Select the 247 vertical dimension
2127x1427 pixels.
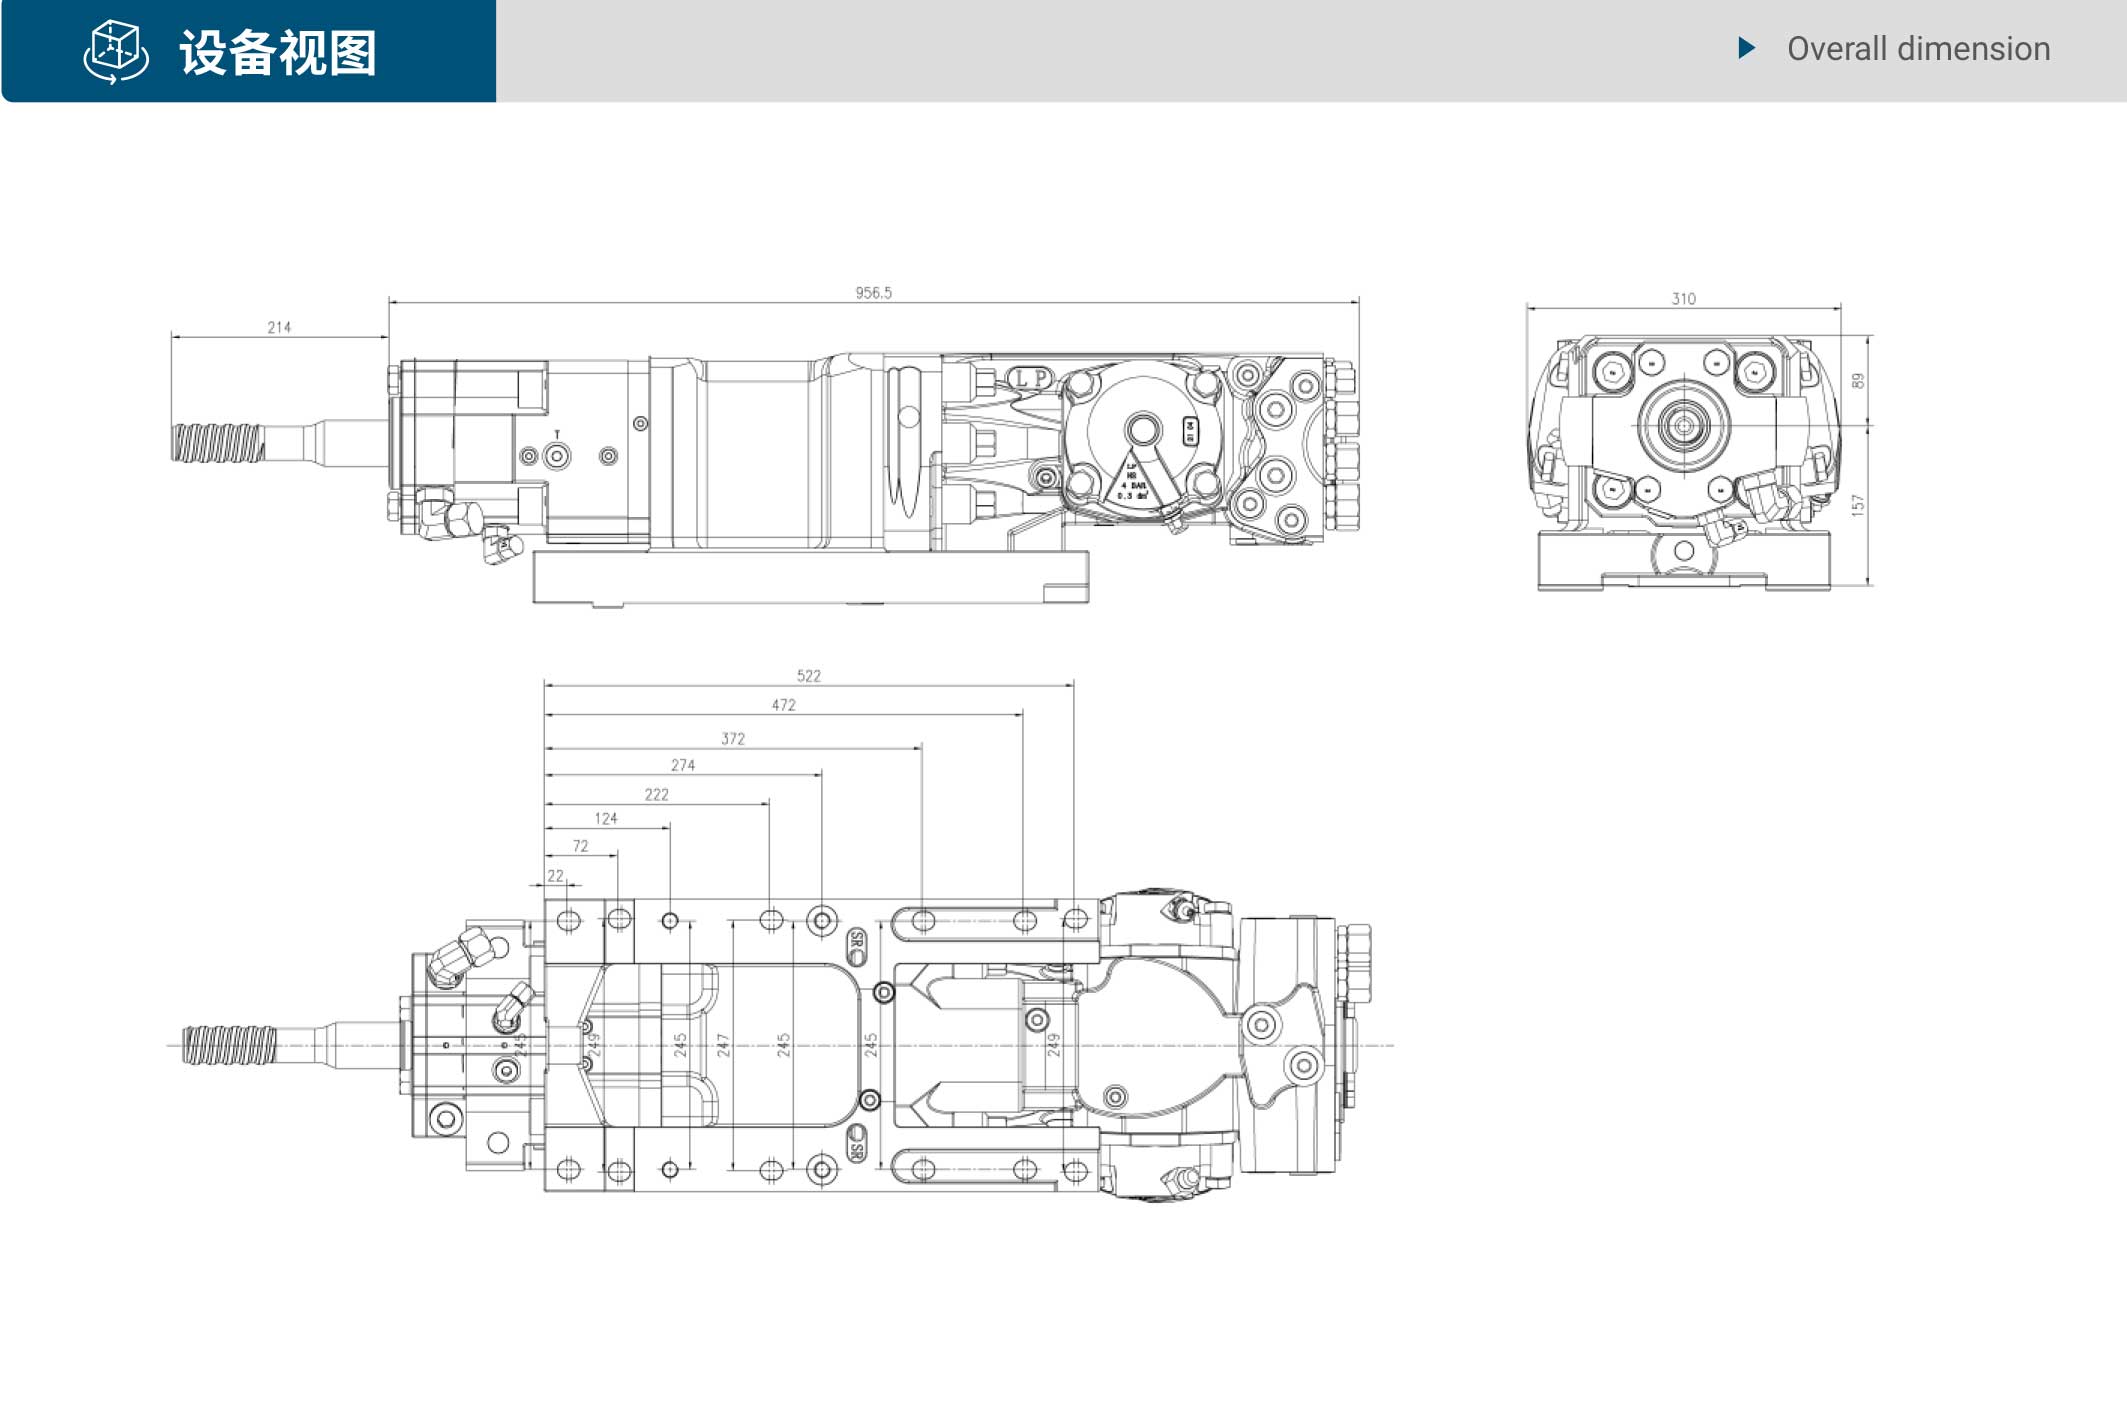[x=723, y=1046]
